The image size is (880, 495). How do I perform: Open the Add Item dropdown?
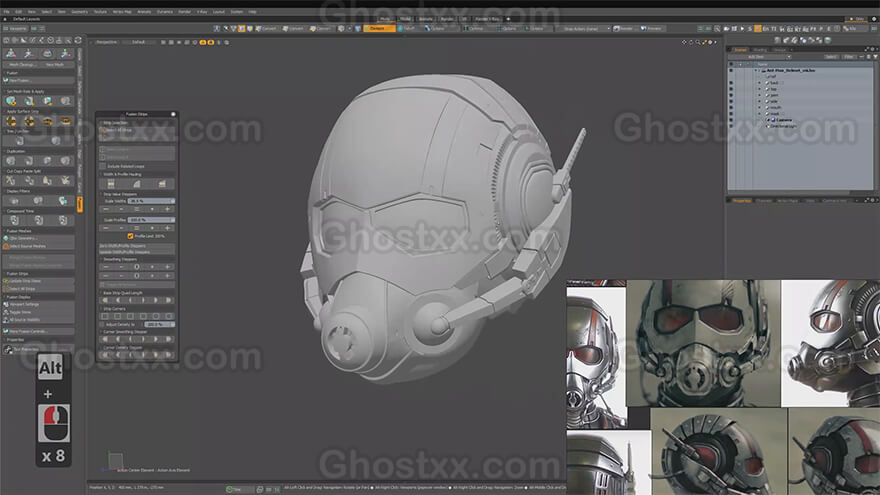[x=759, y=57]
